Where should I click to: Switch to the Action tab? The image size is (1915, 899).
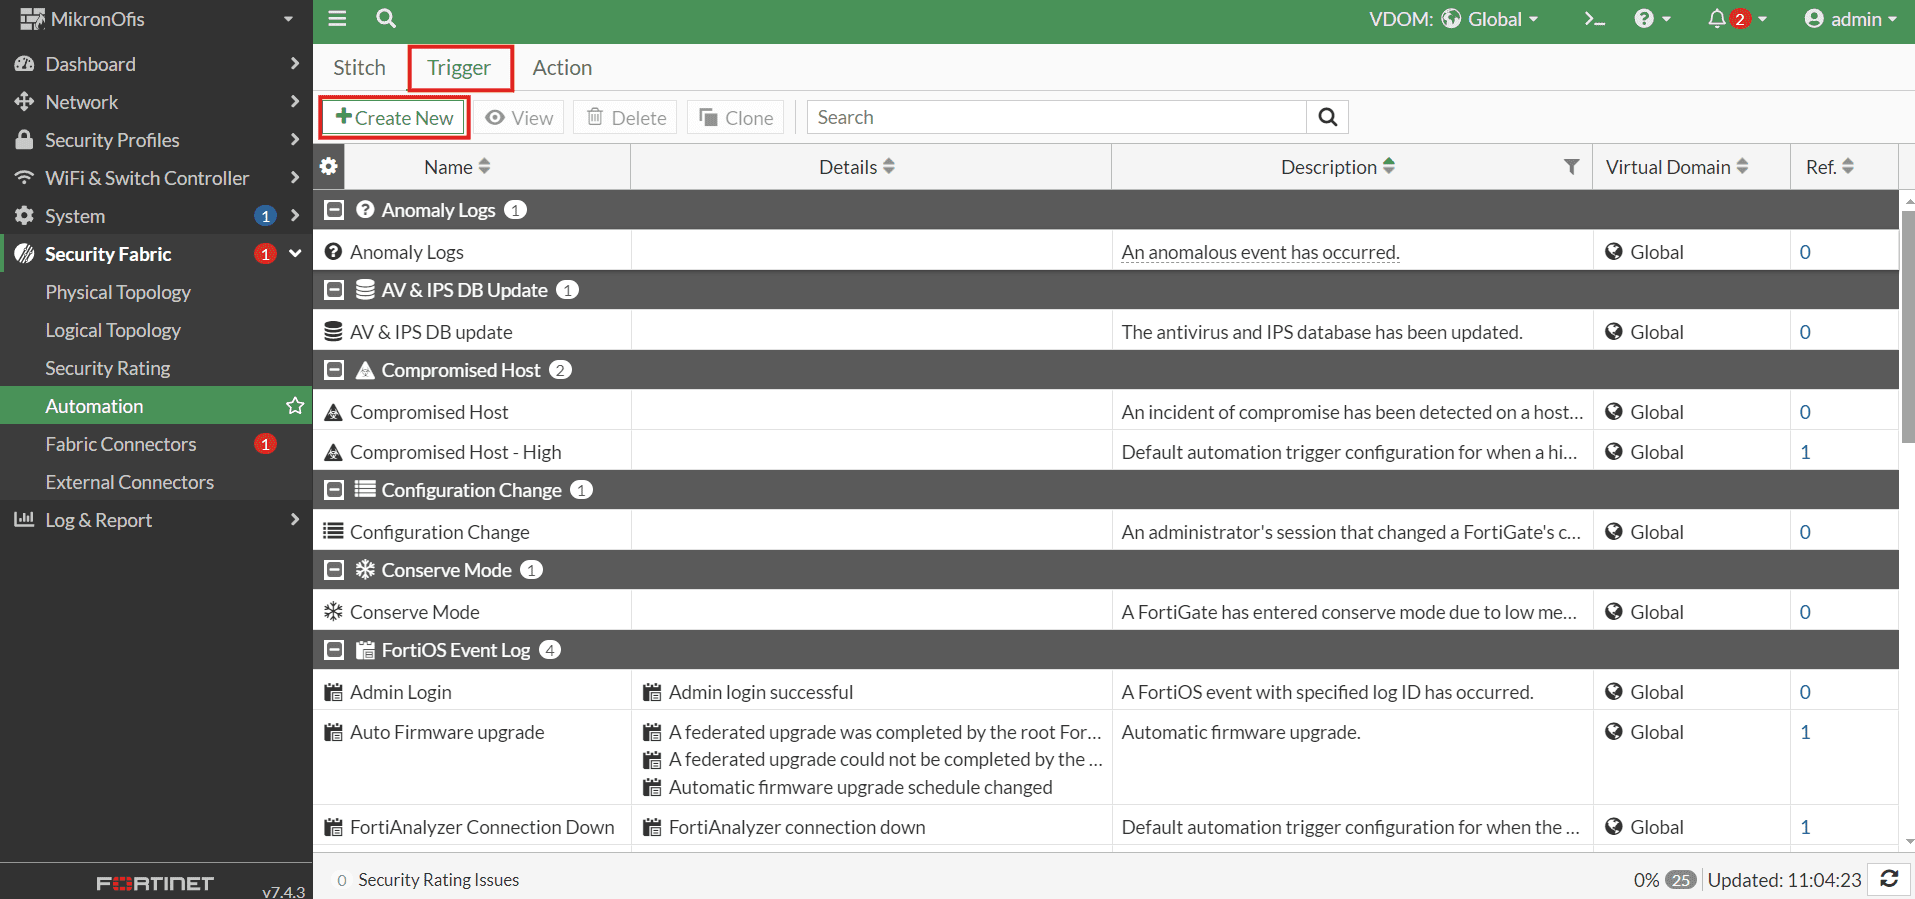coord(562,67)
